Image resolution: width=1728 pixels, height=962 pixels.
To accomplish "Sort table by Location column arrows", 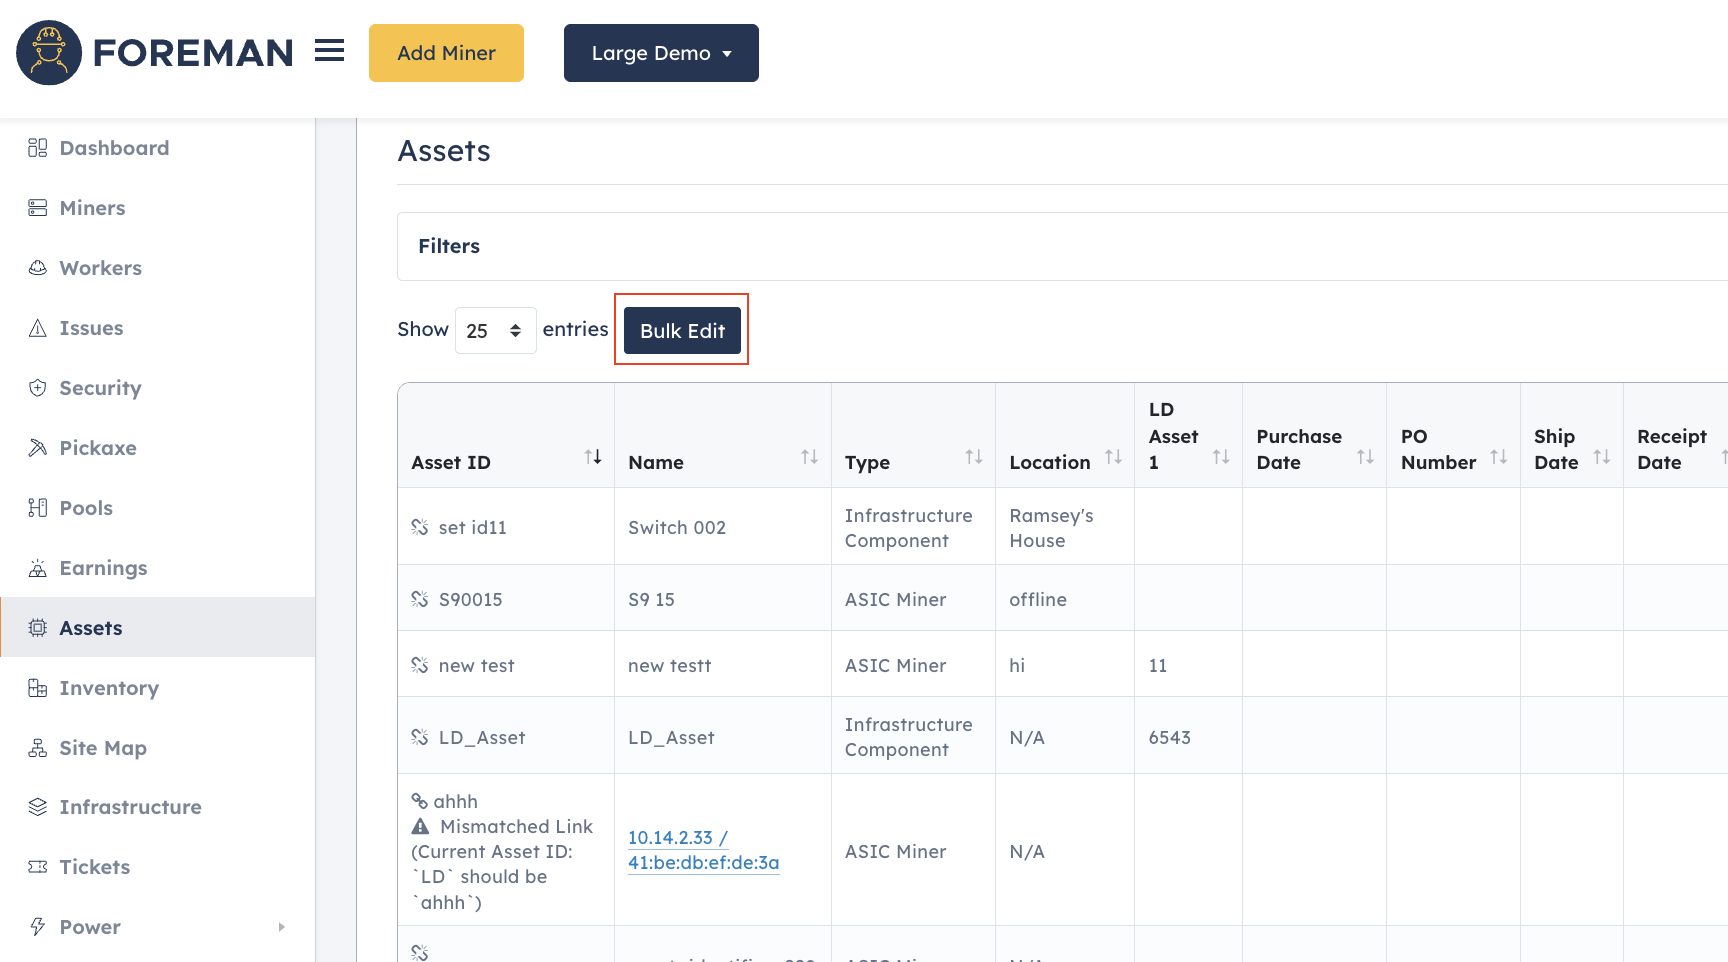I will point(1113,457).
